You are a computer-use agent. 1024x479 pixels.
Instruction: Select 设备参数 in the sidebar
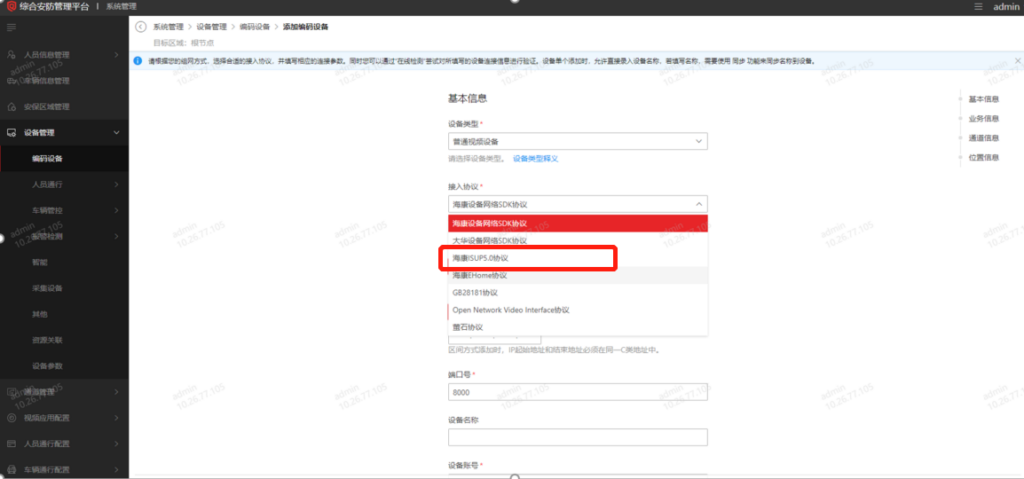click(47, 366)
